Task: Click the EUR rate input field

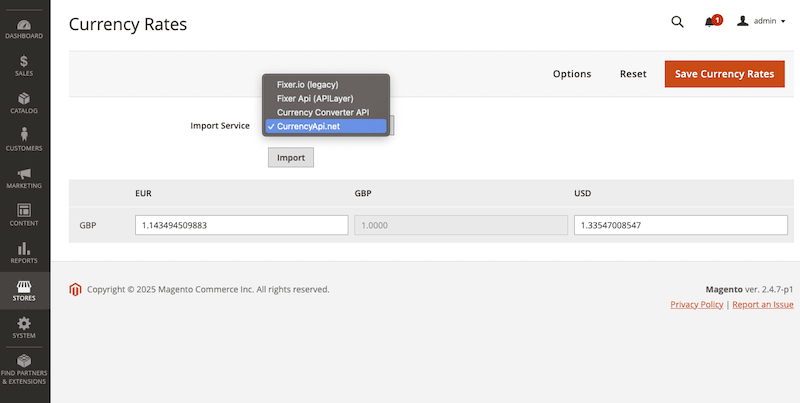Action: pos(241,225)
